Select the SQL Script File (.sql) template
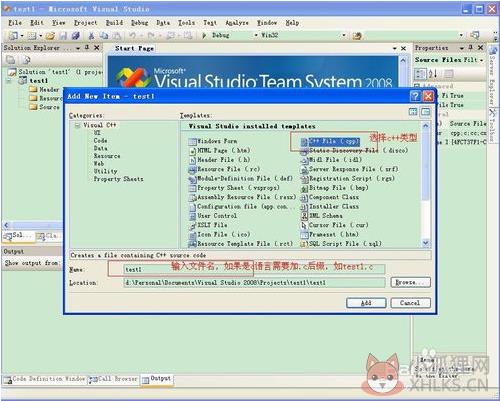This screenshot has height=401, width=500. [x=341, y=244]
